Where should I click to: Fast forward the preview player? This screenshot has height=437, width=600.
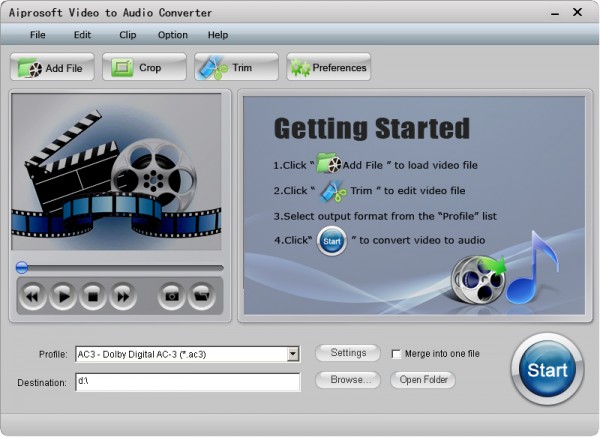[x=123, y=296]
